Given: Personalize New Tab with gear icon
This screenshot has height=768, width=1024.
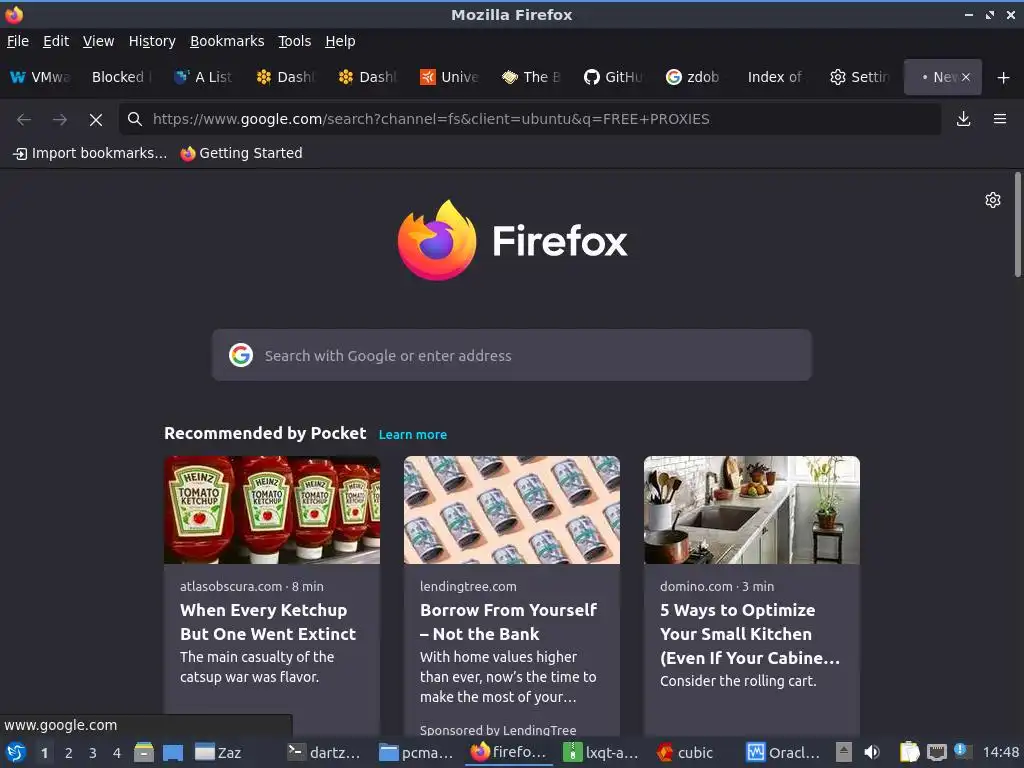Looking at the screenshot, I should tap(993, 200).
